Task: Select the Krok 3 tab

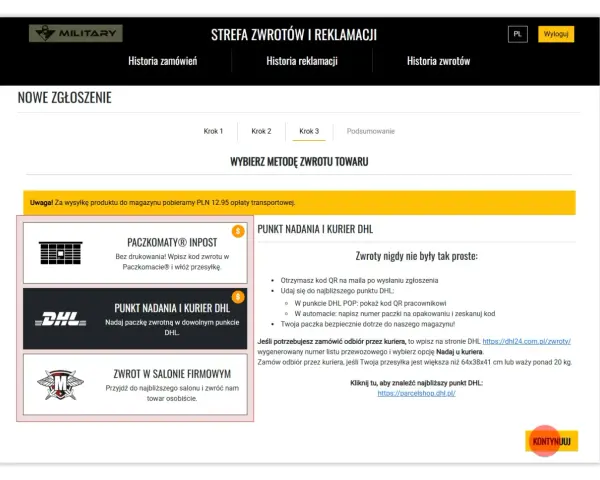Action: (309, 131)
